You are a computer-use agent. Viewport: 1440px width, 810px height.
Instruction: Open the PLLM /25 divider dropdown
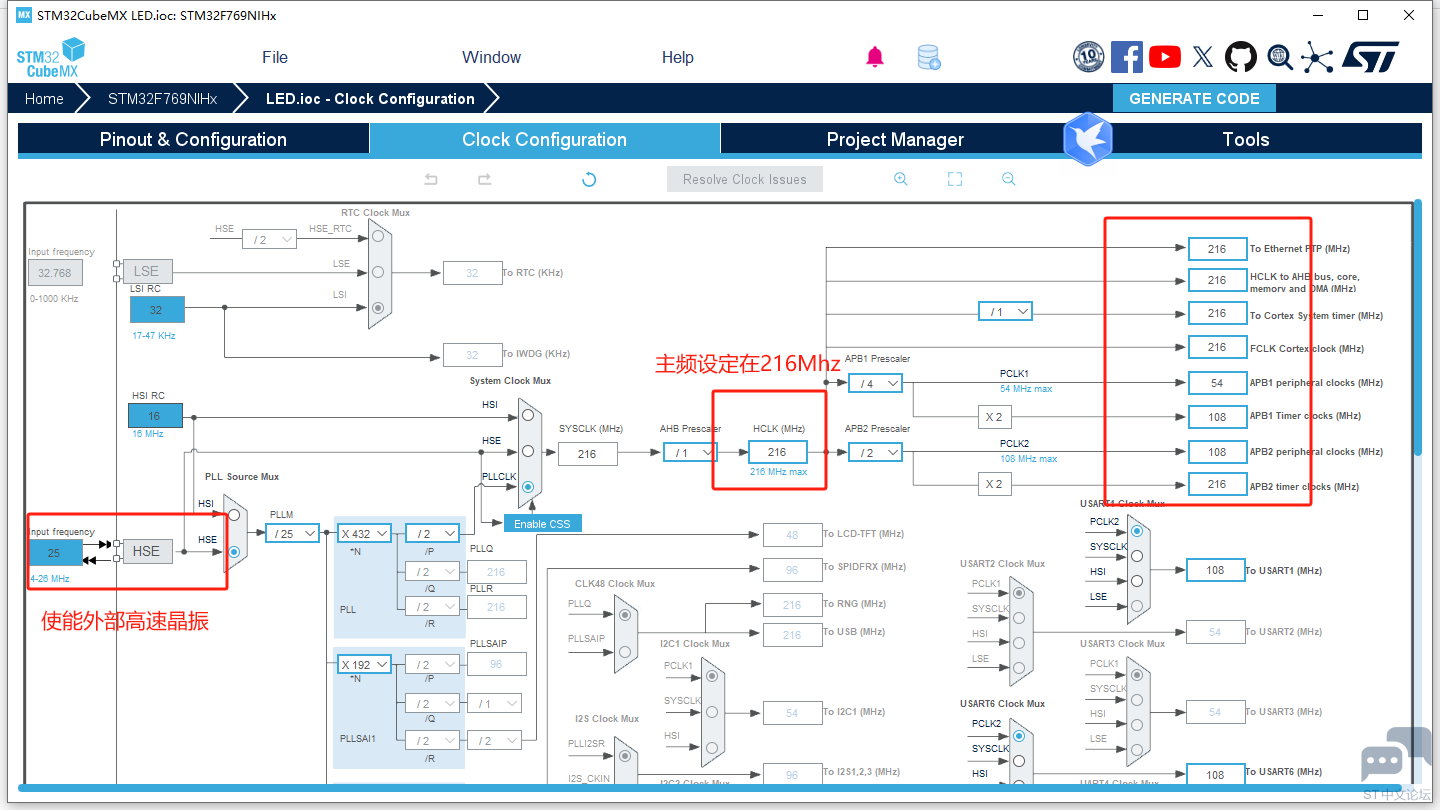click(x=292, y=534)
